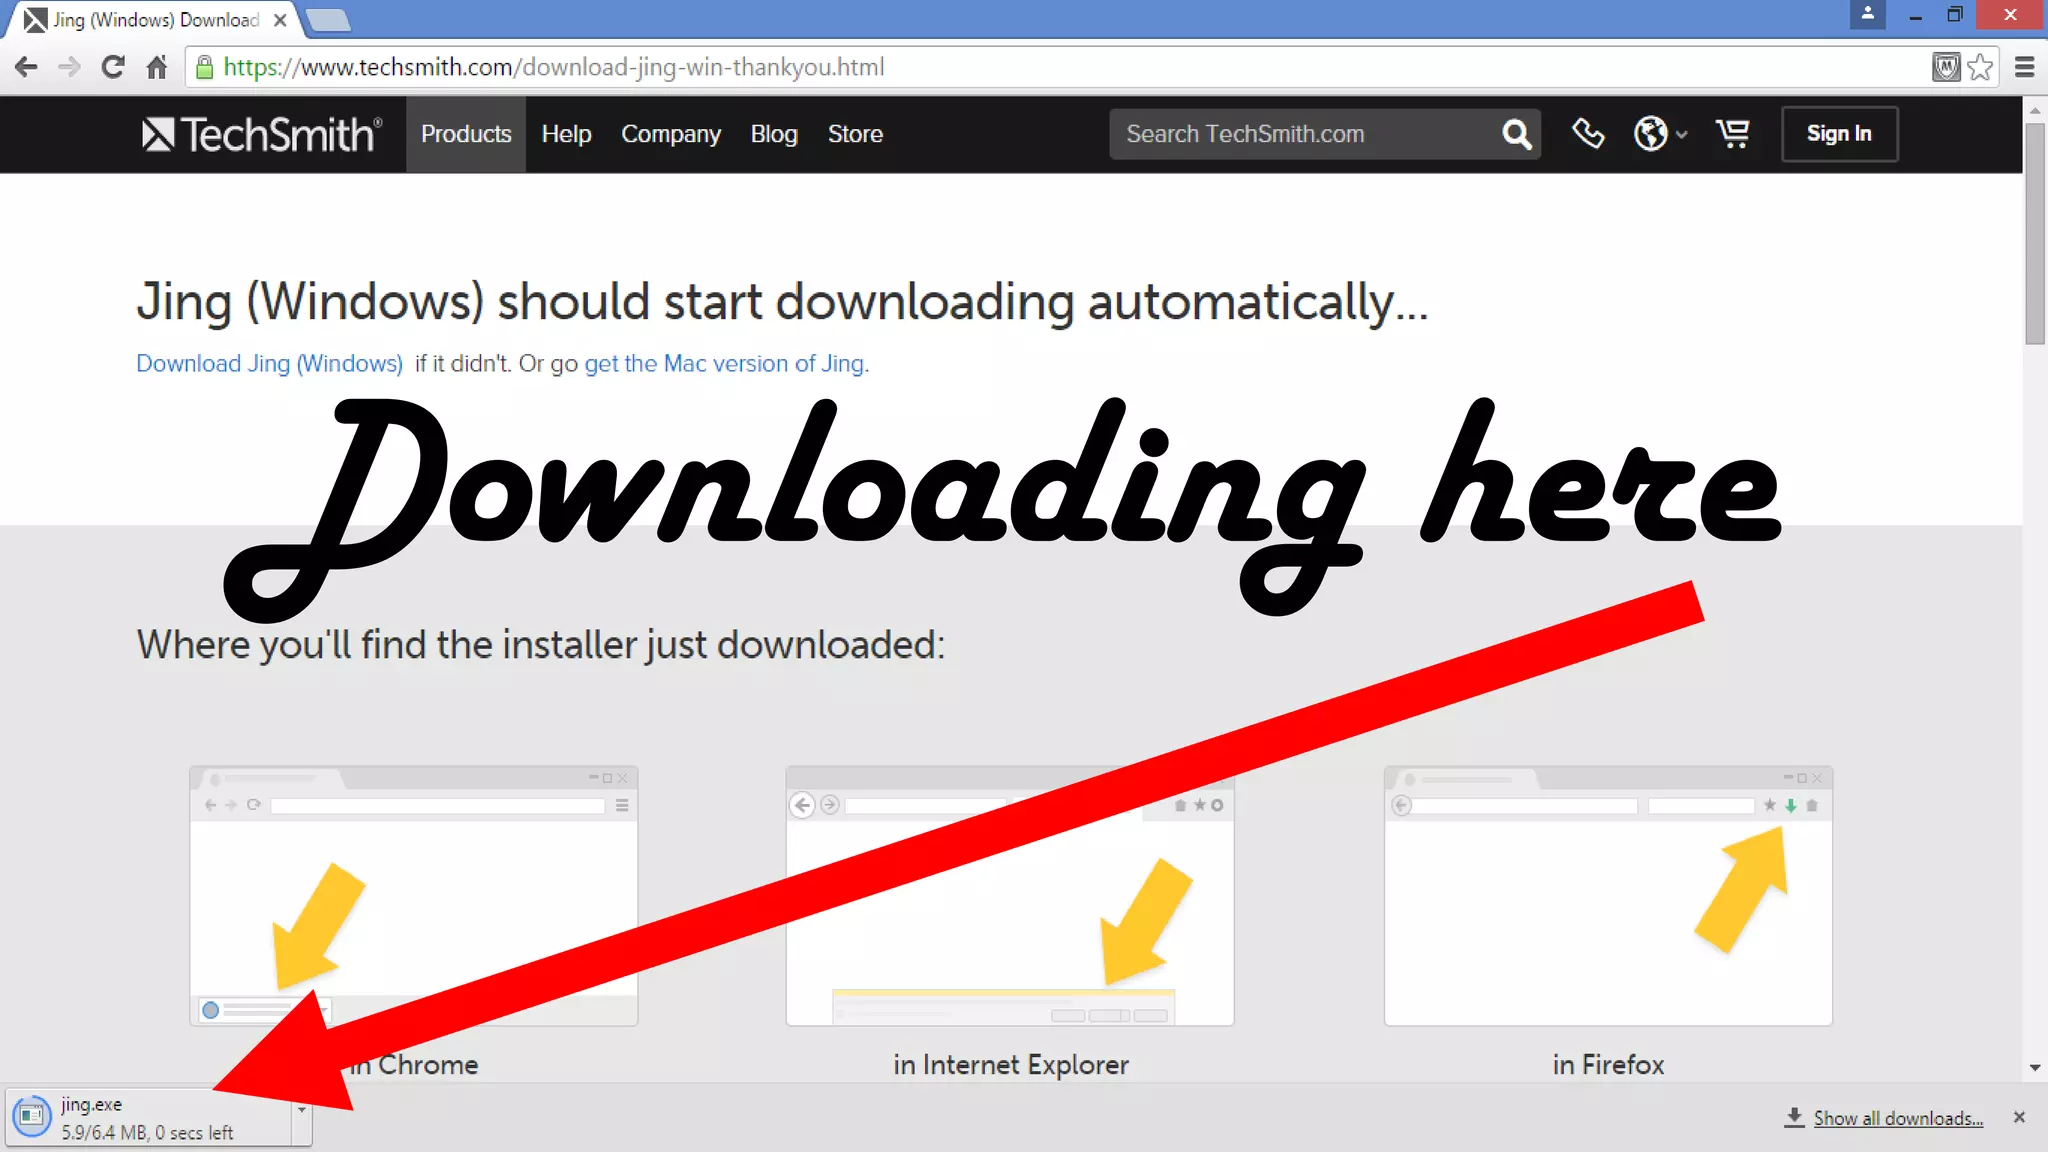Click the search magnifier icon
This screenshot has width=2048, height=1152.
(x=1516, y=134)
